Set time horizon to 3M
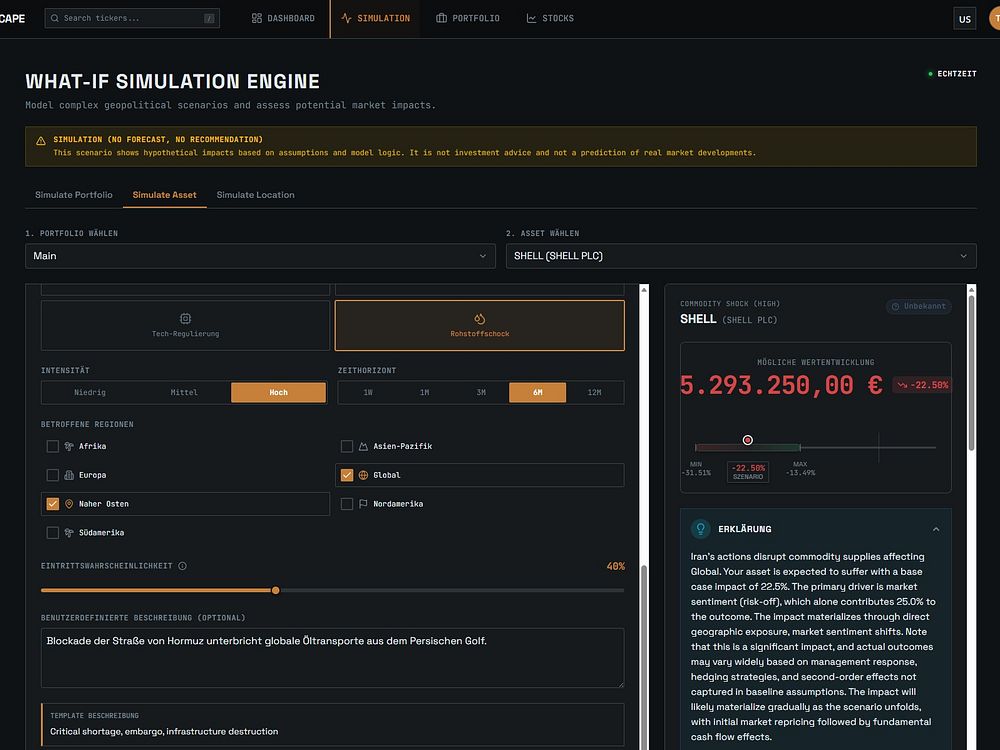This screenshot has width=1000, height=750. [481, 392]
